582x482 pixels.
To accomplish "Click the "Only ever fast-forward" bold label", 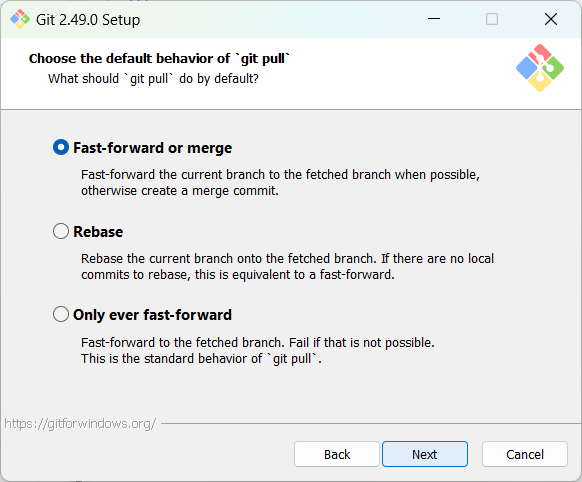I will point(152,315).
